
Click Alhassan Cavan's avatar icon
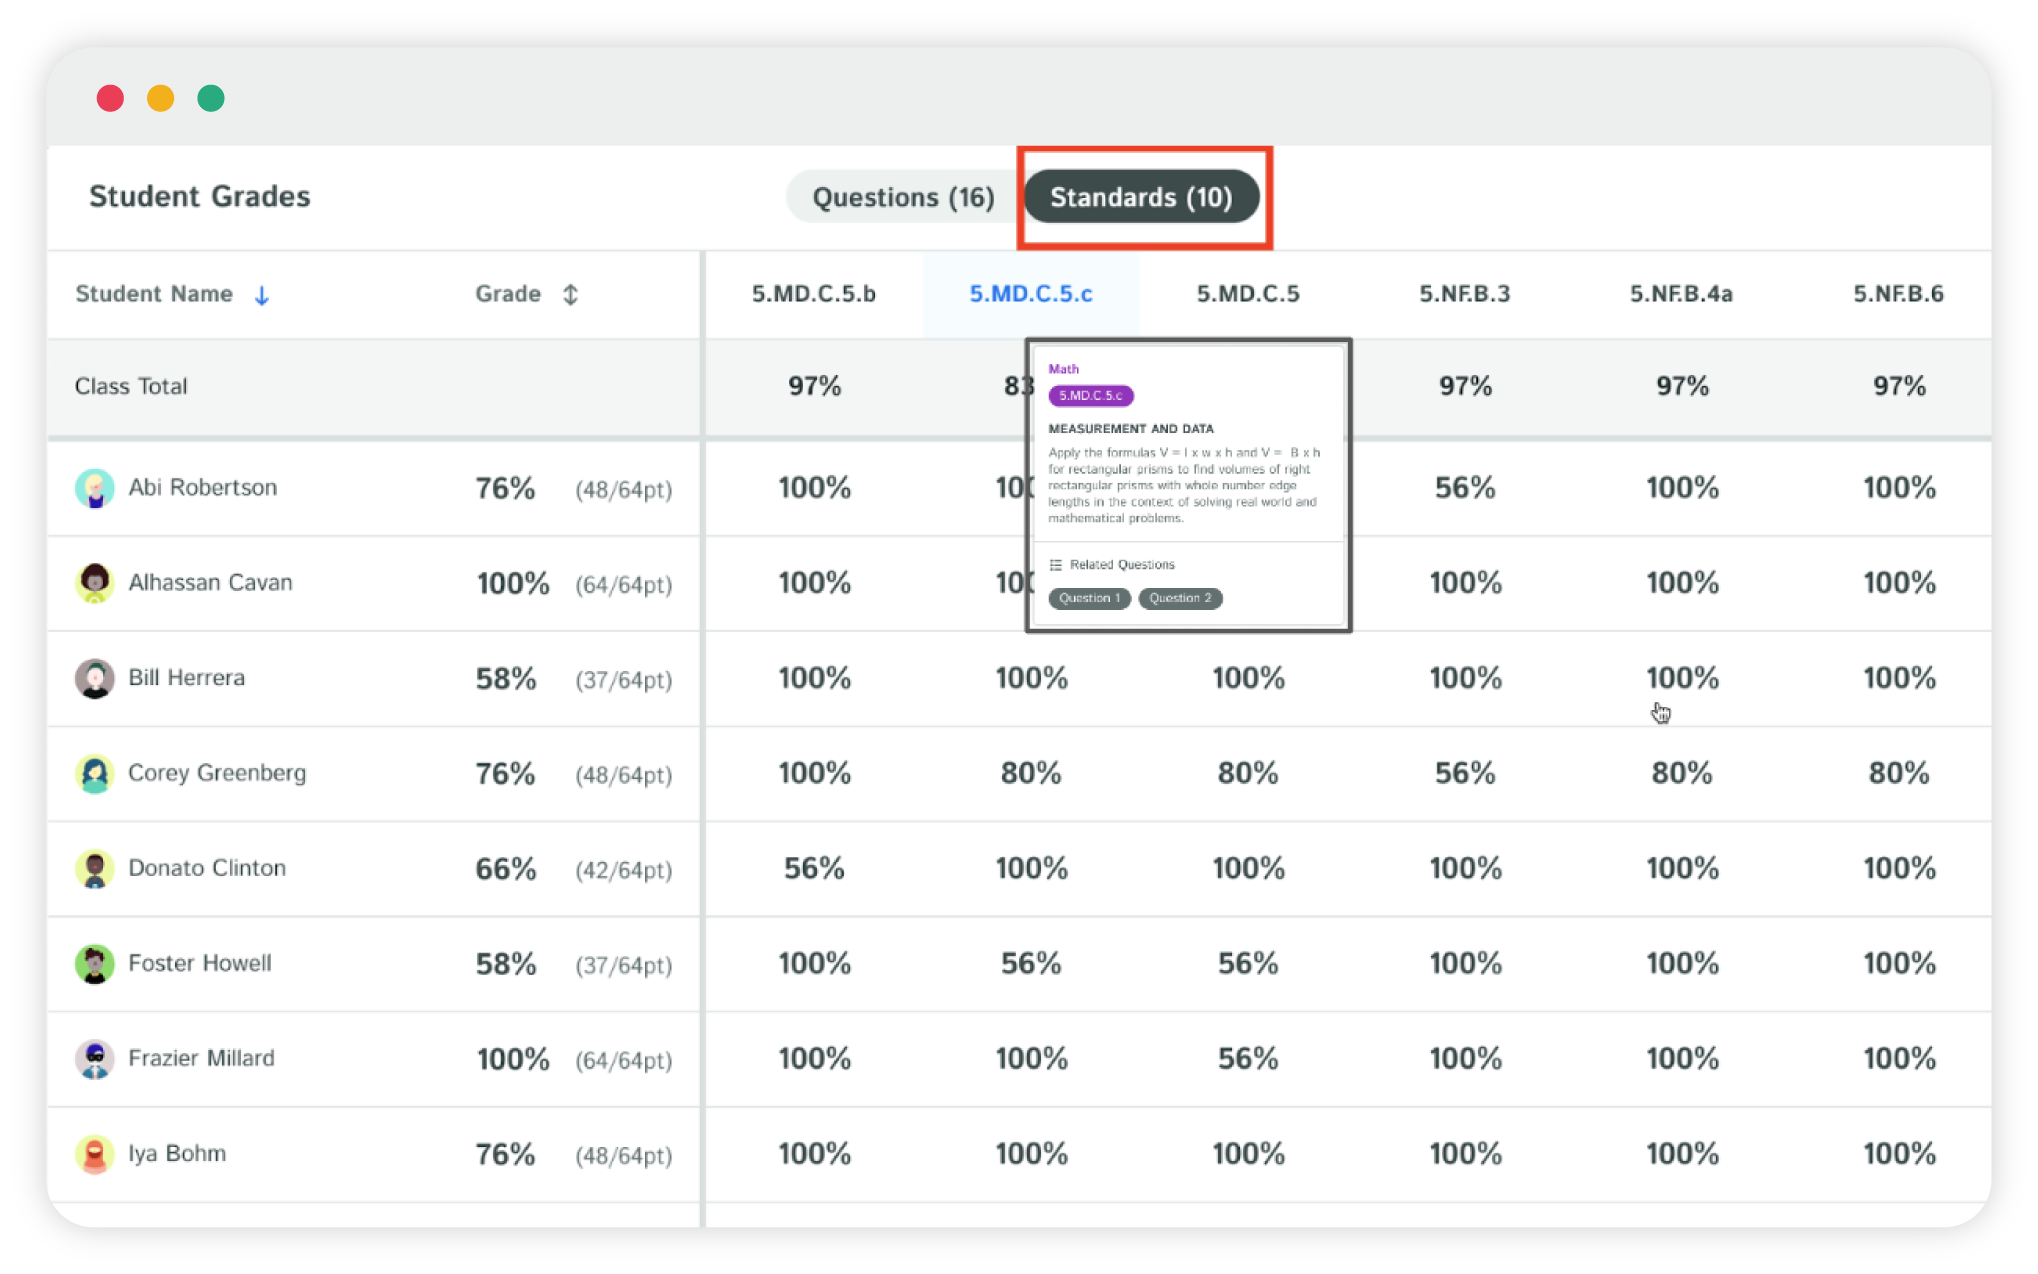pyautogui.click(x=95, y=583)
